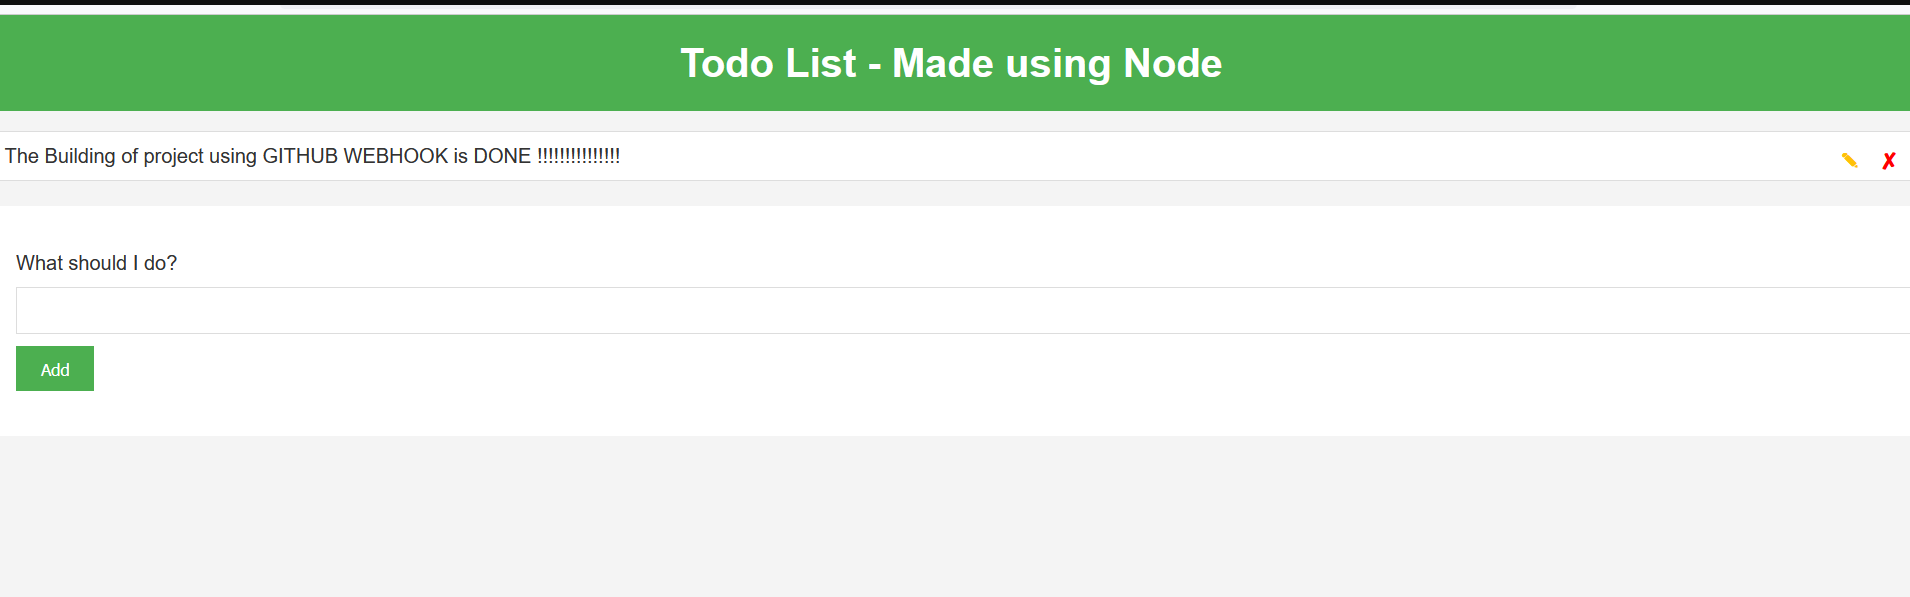The width and height of the screenshot is (1910, 597).
Task: Click the "Todo List - Made using Node" heading
Action: pos(951,63)
